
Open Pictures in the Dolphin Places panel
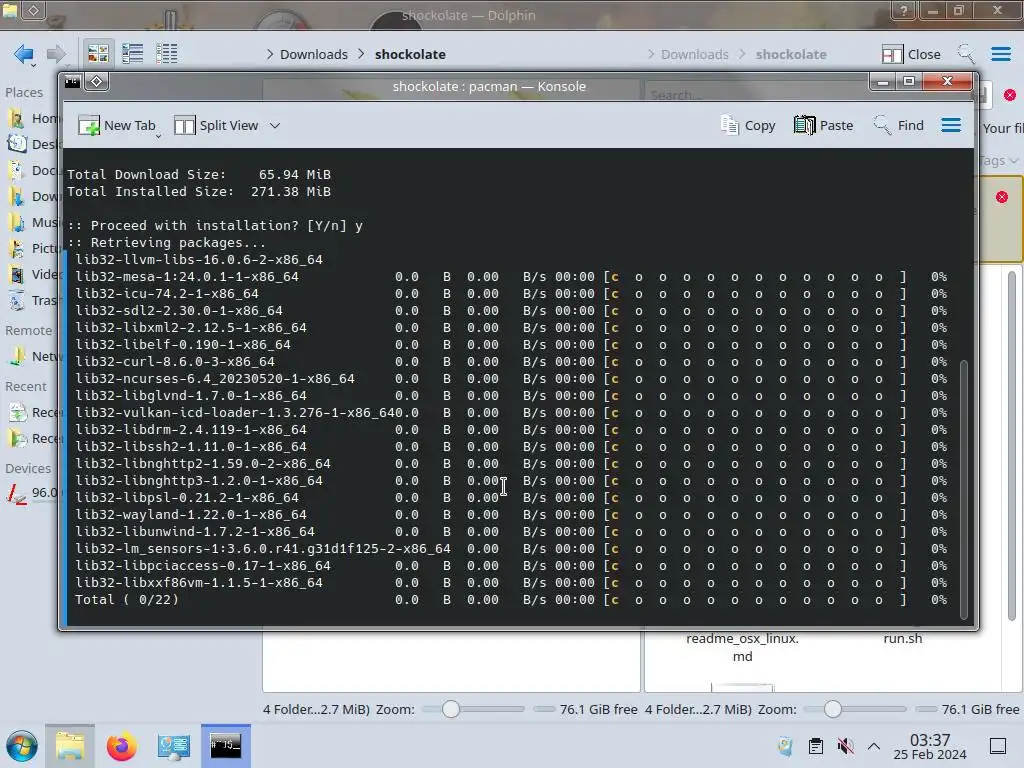click(33, 249)
